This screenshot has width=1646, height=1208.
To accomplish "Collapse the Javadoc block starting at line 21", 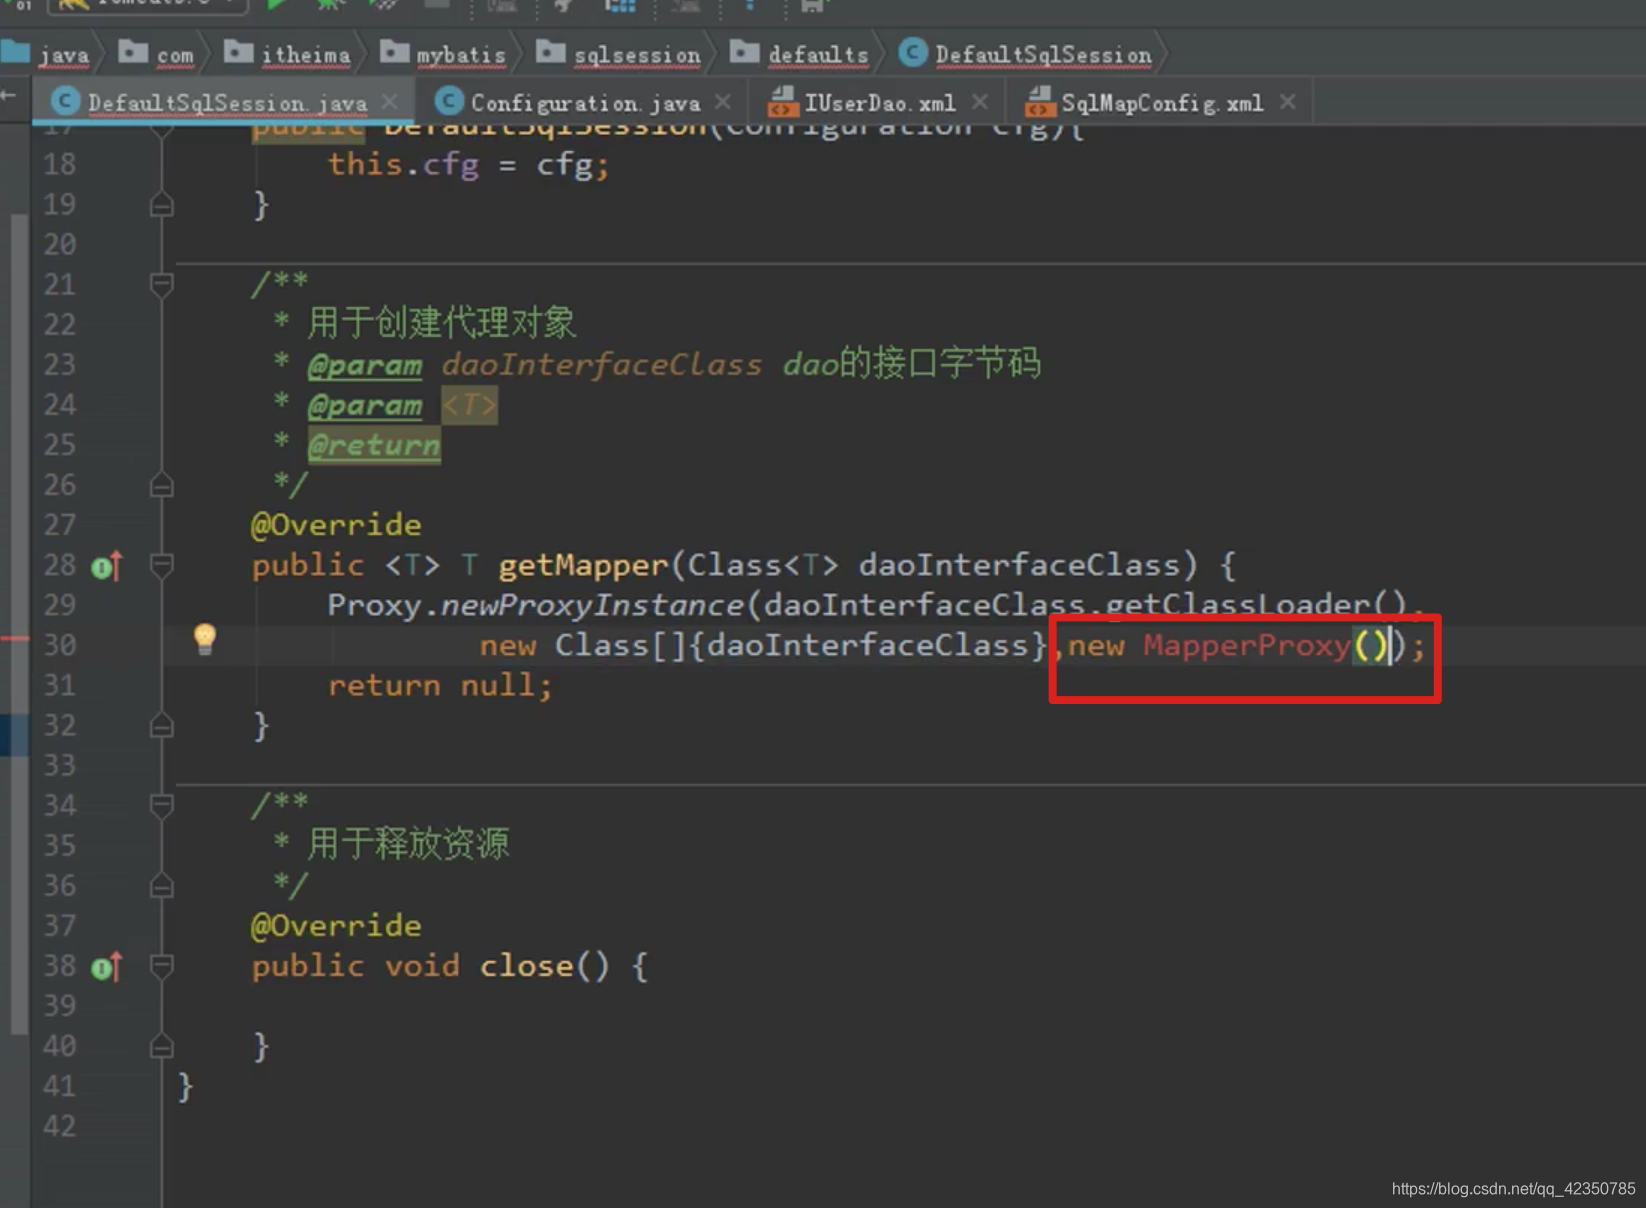I will pos(161,285).
